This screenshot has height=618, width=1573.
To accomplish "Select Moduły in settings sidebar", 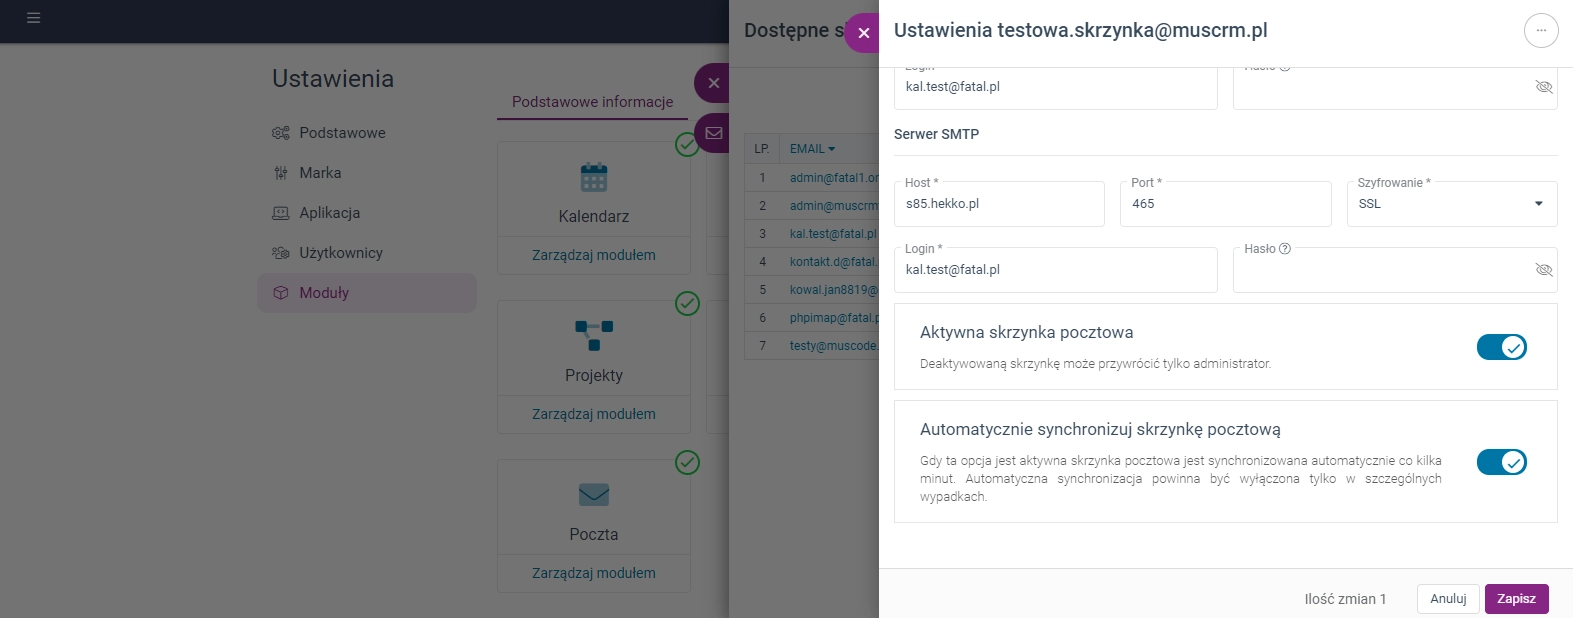I will [x=366, y=293].
